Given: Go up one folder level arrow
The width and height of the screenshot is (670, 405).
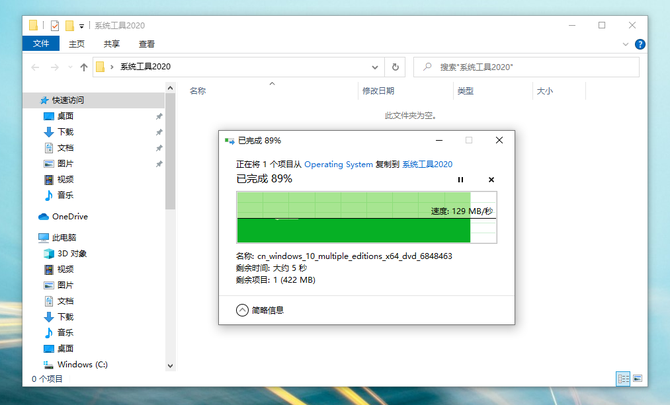Looking at the screenshot, I should pos(84,67).
